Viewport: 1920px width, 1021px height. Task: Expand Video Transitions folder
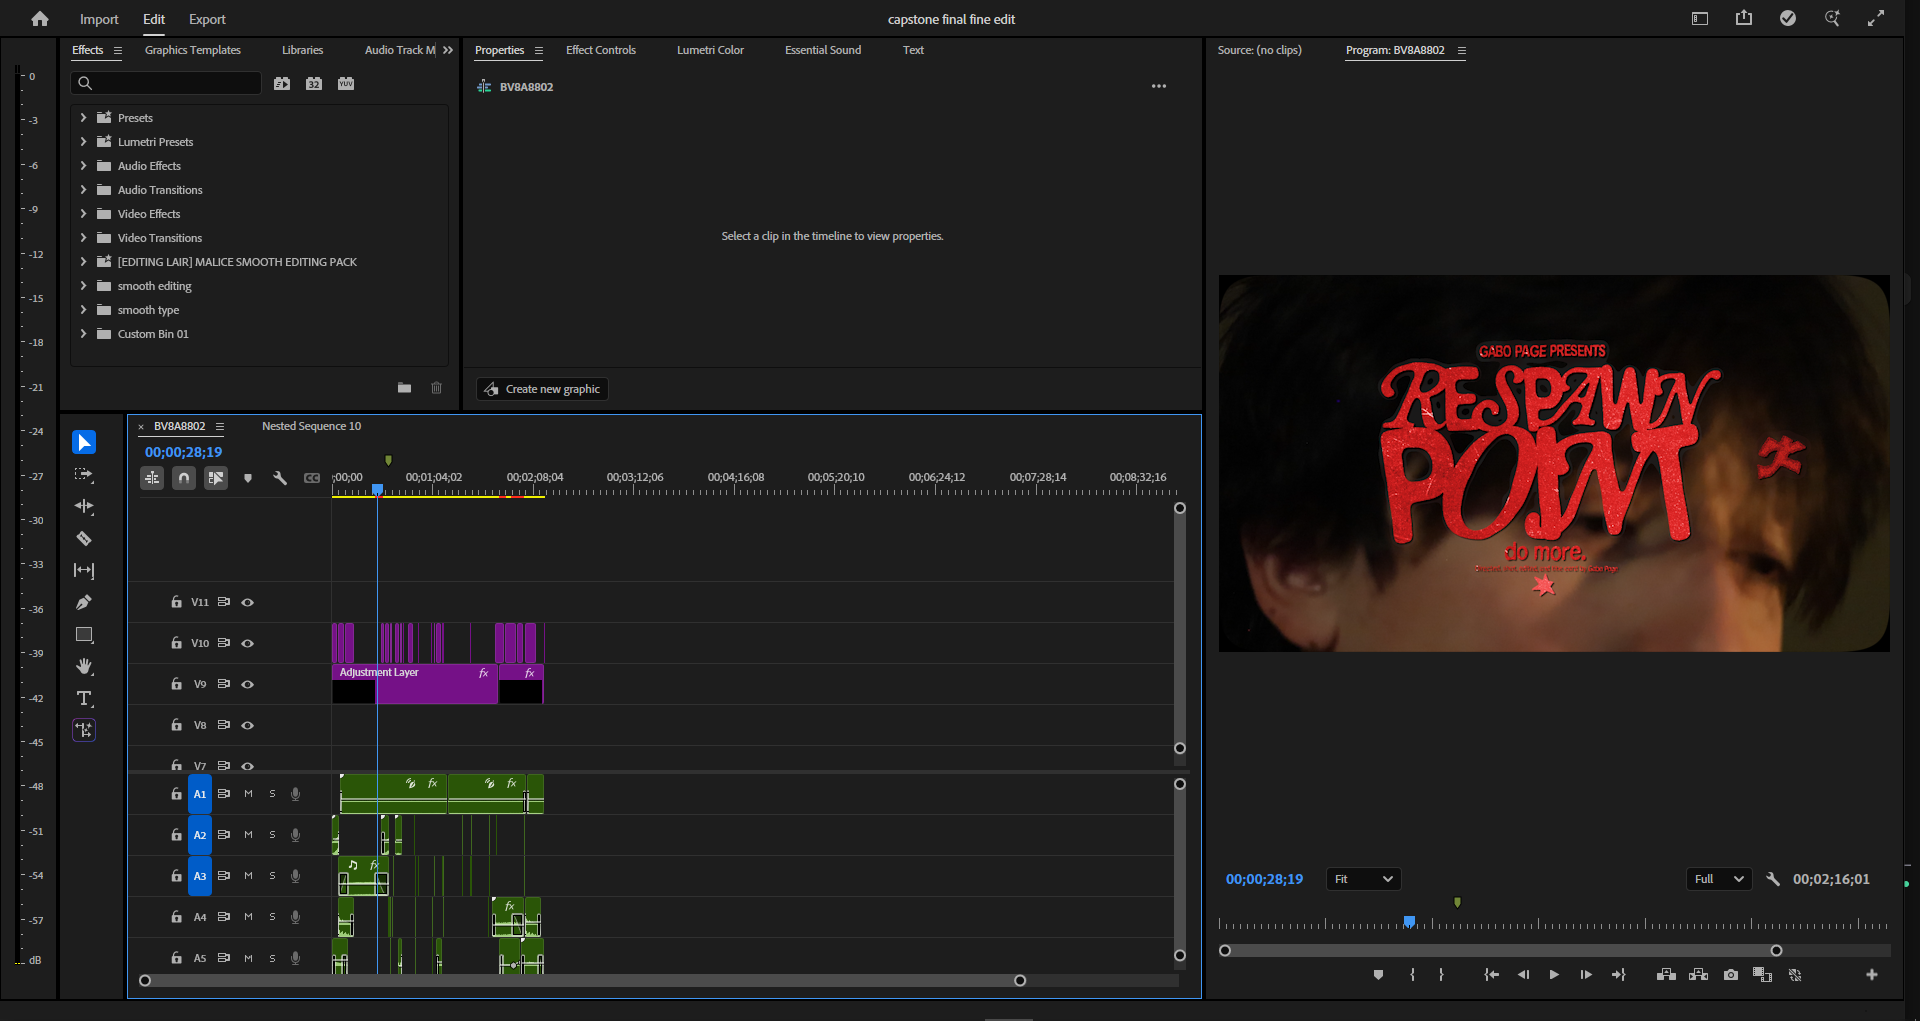tap(83, 238)
